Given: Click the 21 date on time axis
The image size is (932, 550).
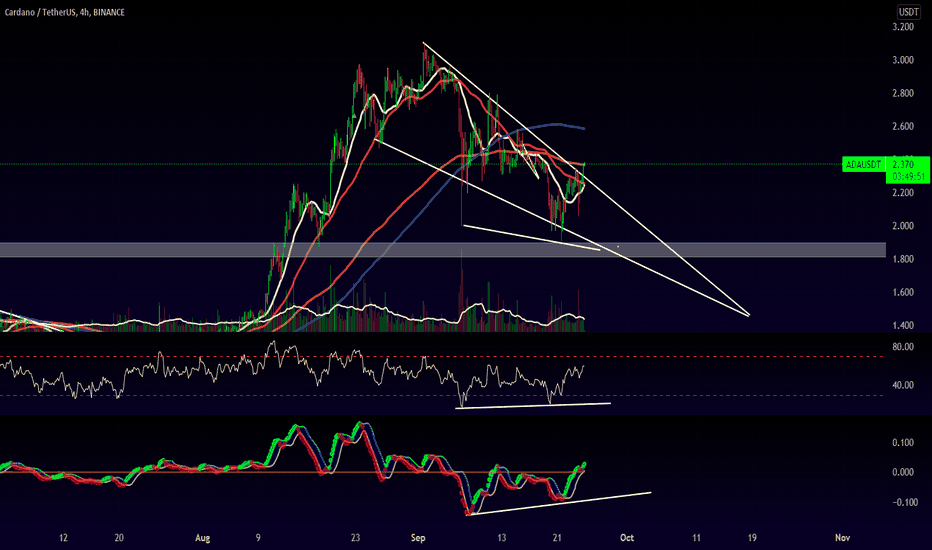Looking at the screenshot, I should pos(557,538).
